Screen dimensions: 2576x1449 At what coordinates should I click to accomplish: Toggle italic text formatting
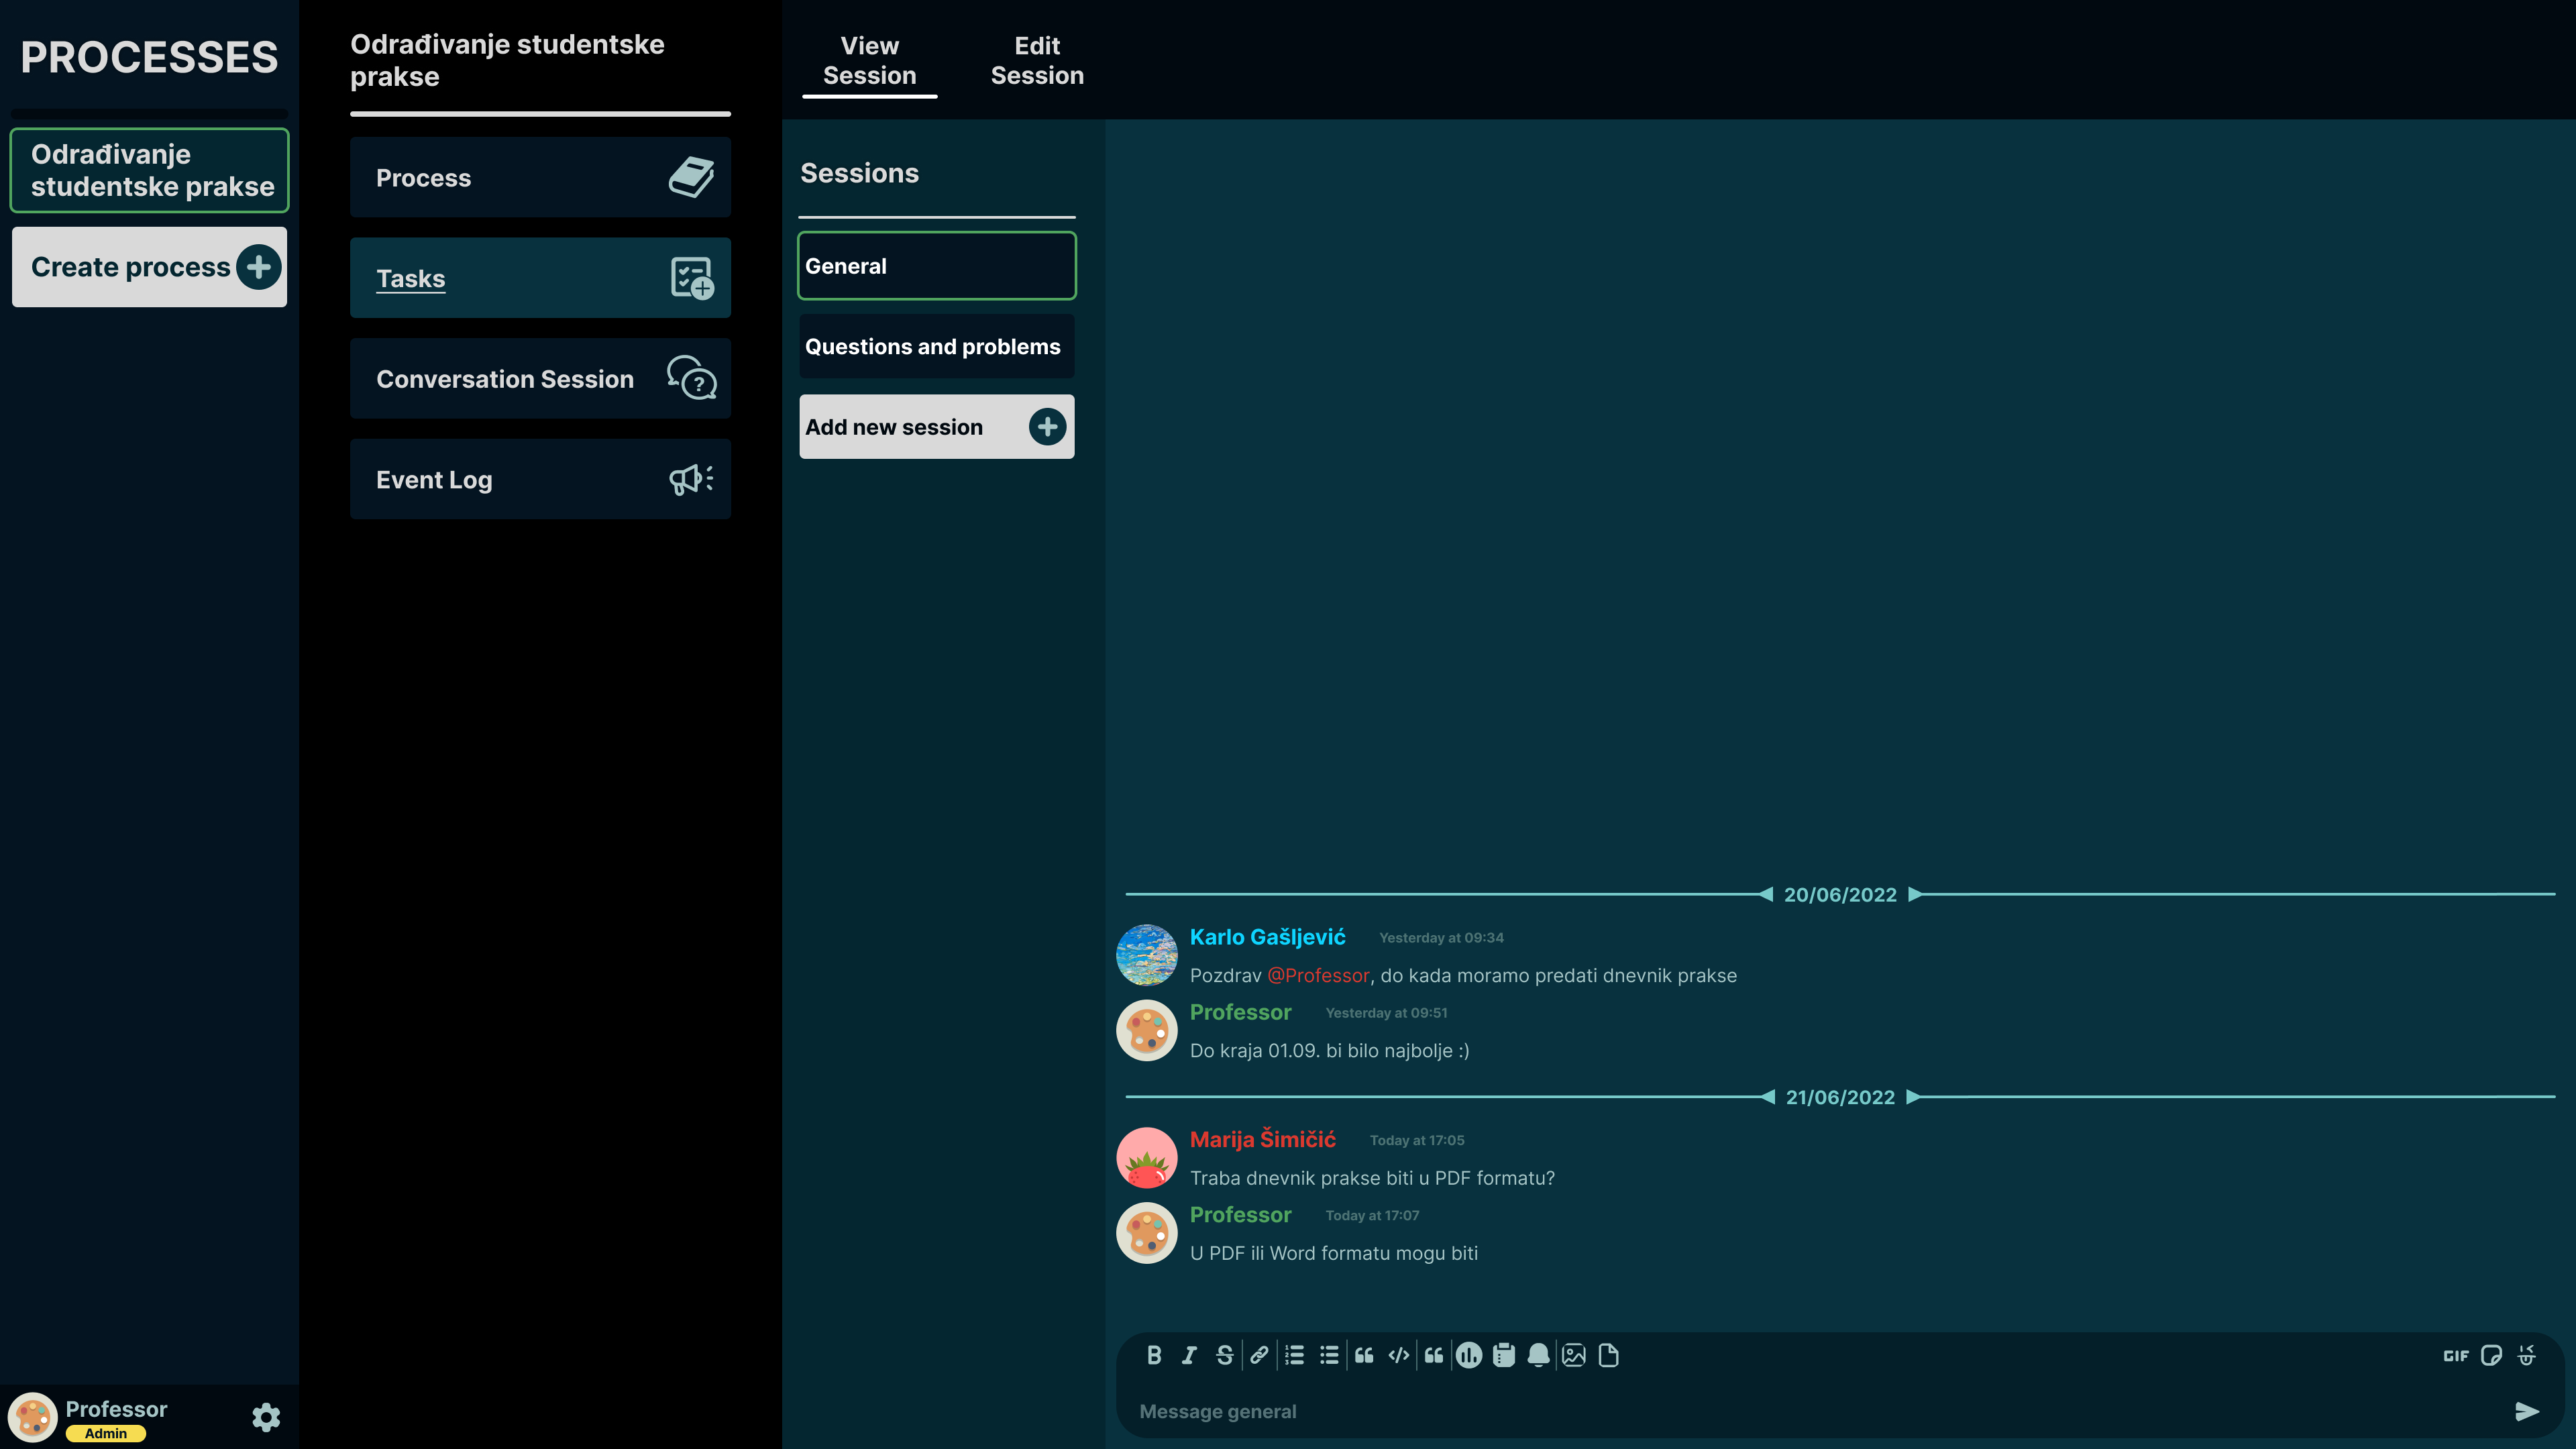tap(1189, 1356)
